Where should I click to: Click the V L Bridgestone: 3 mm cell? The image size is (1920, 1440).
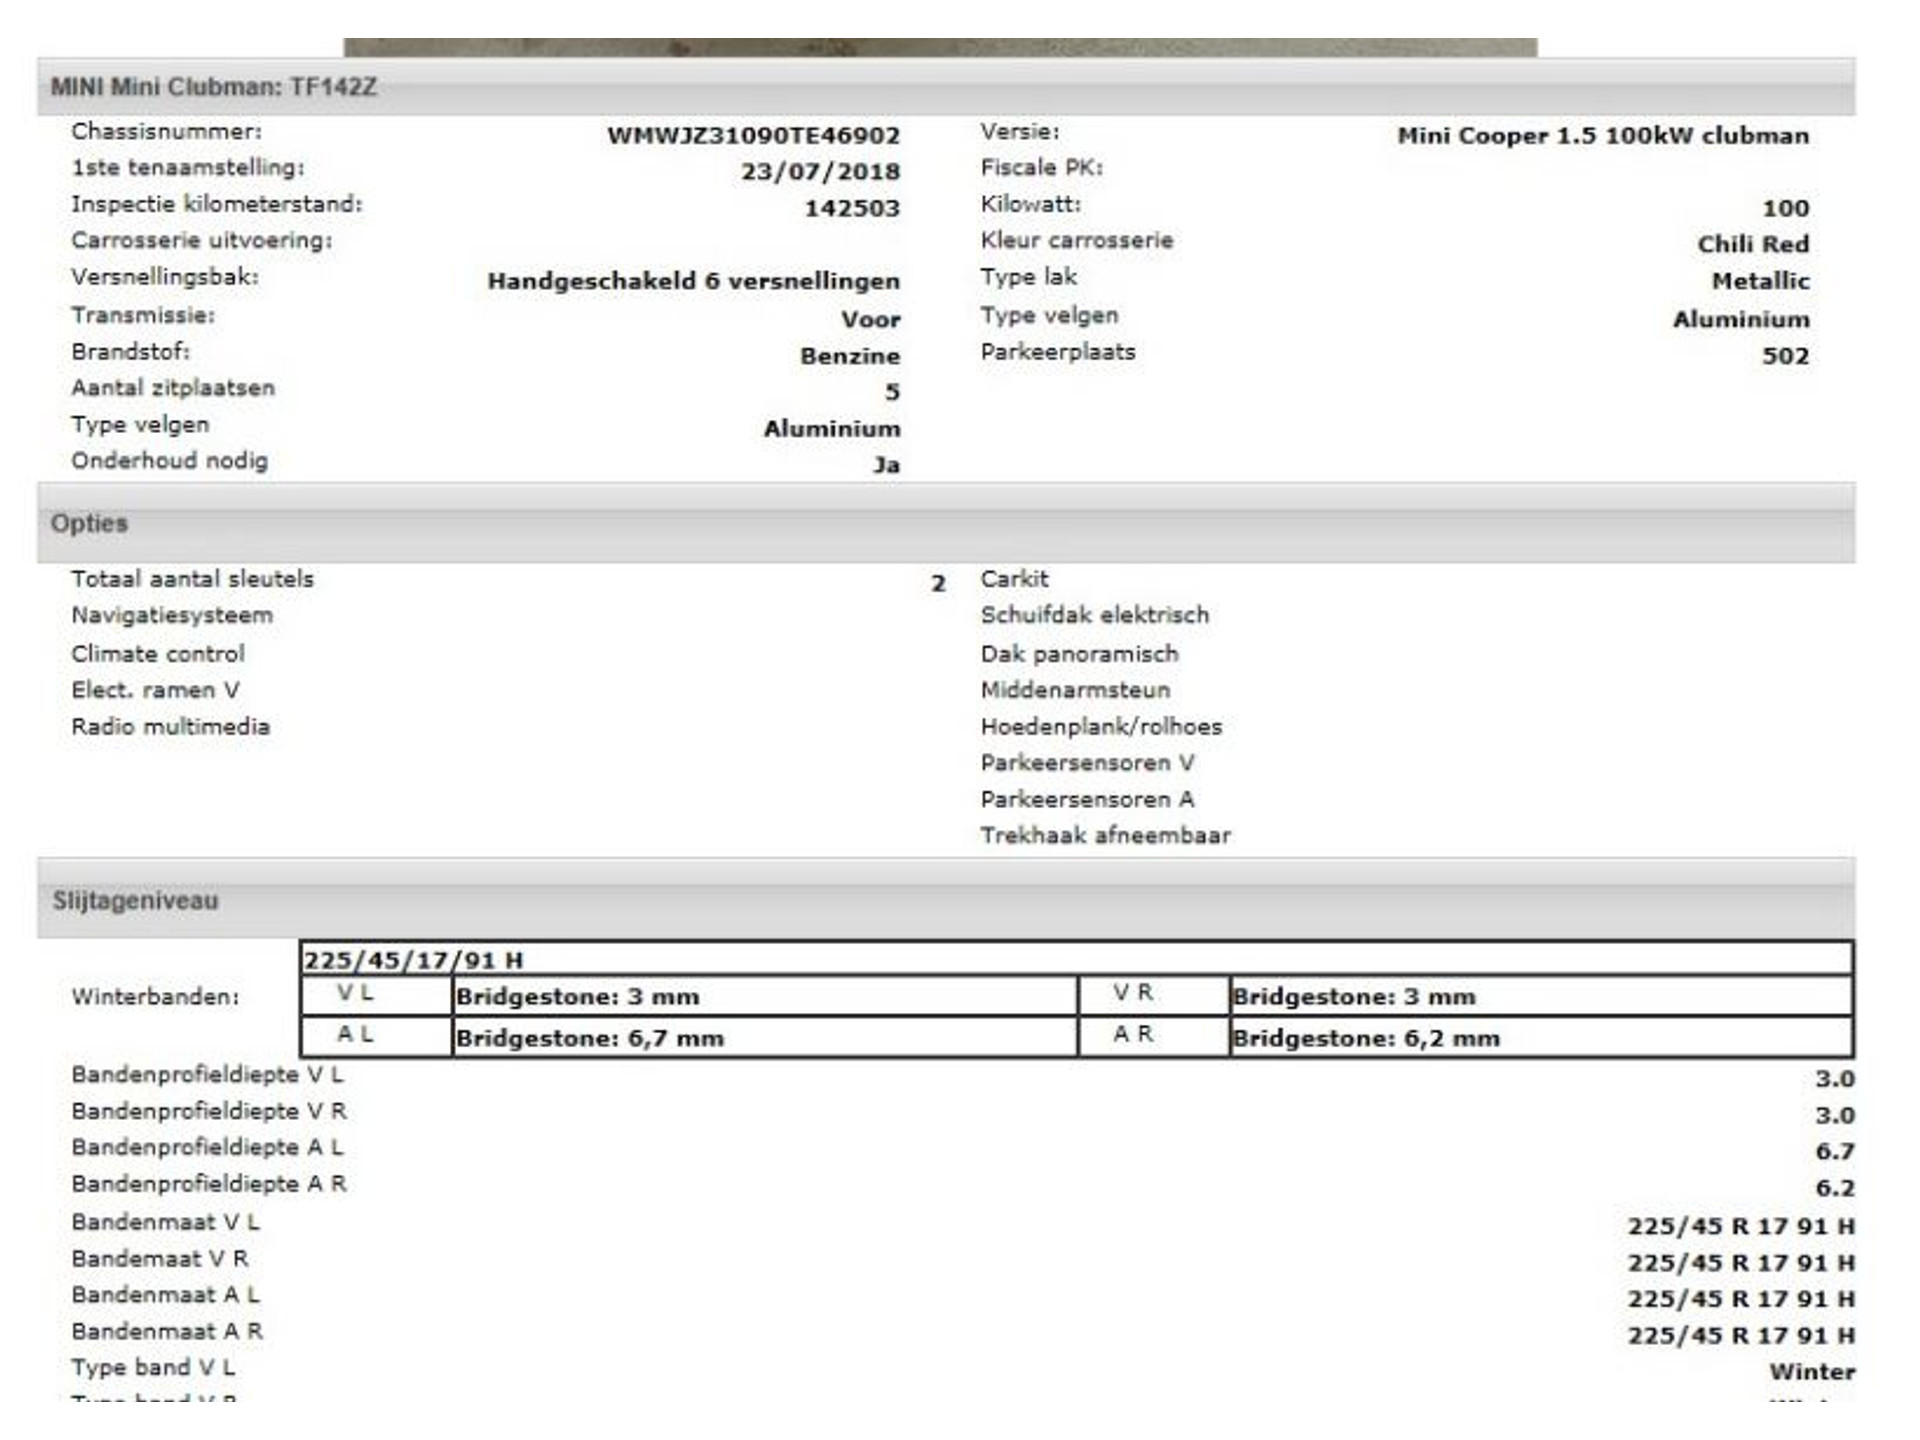(x=765, y=996)
